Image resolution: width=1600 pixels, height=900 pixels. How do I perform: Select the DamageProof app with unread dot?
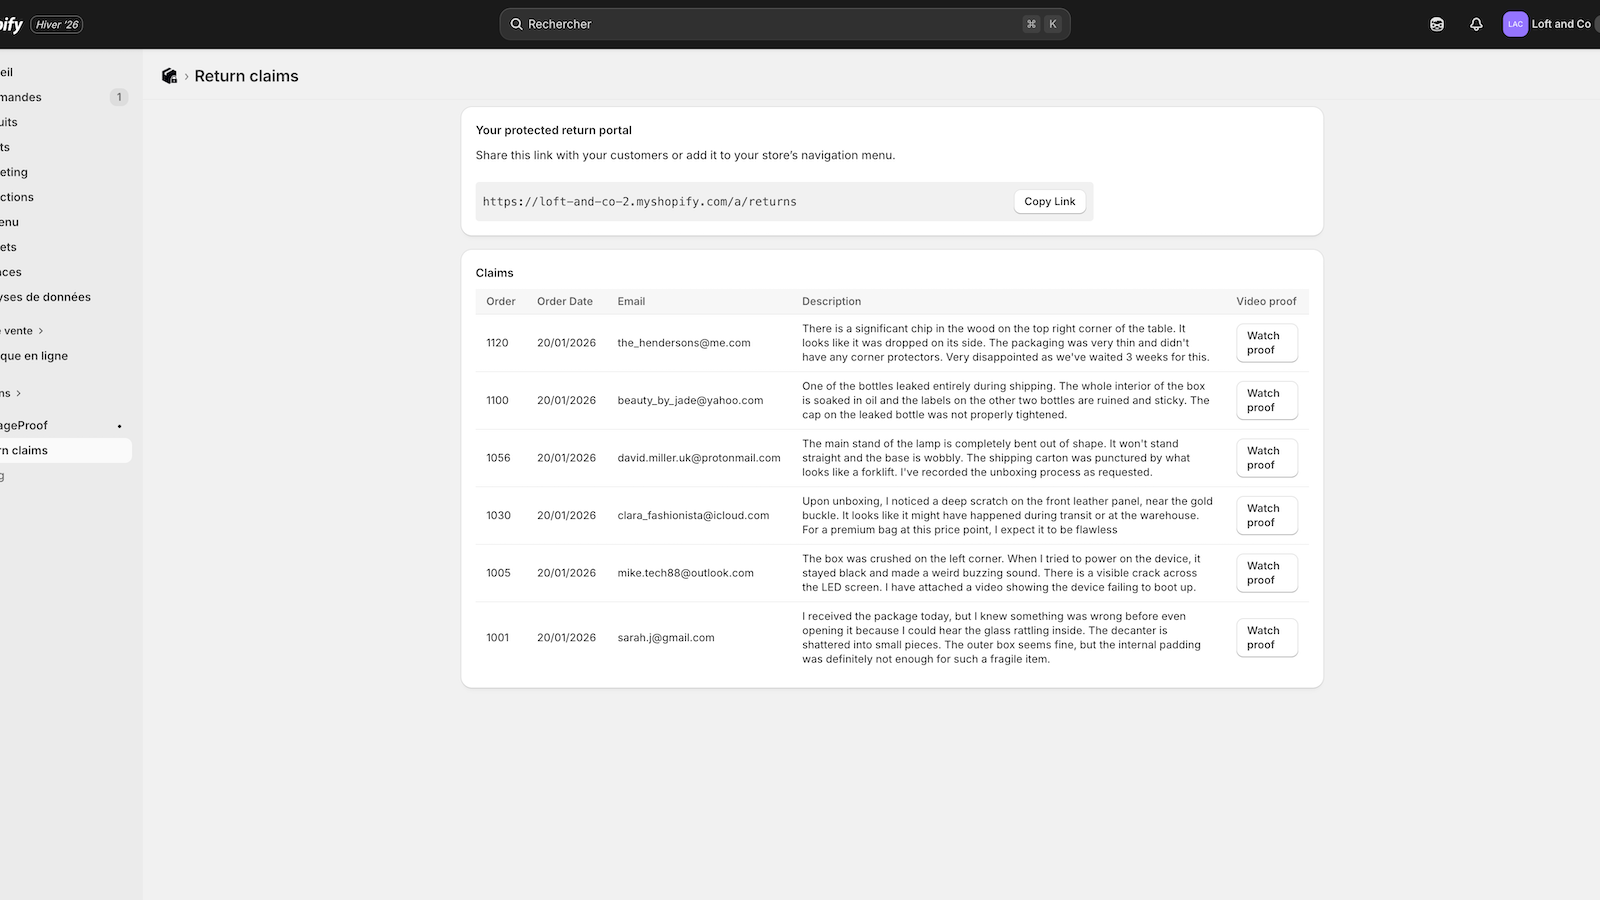[24, 425]
